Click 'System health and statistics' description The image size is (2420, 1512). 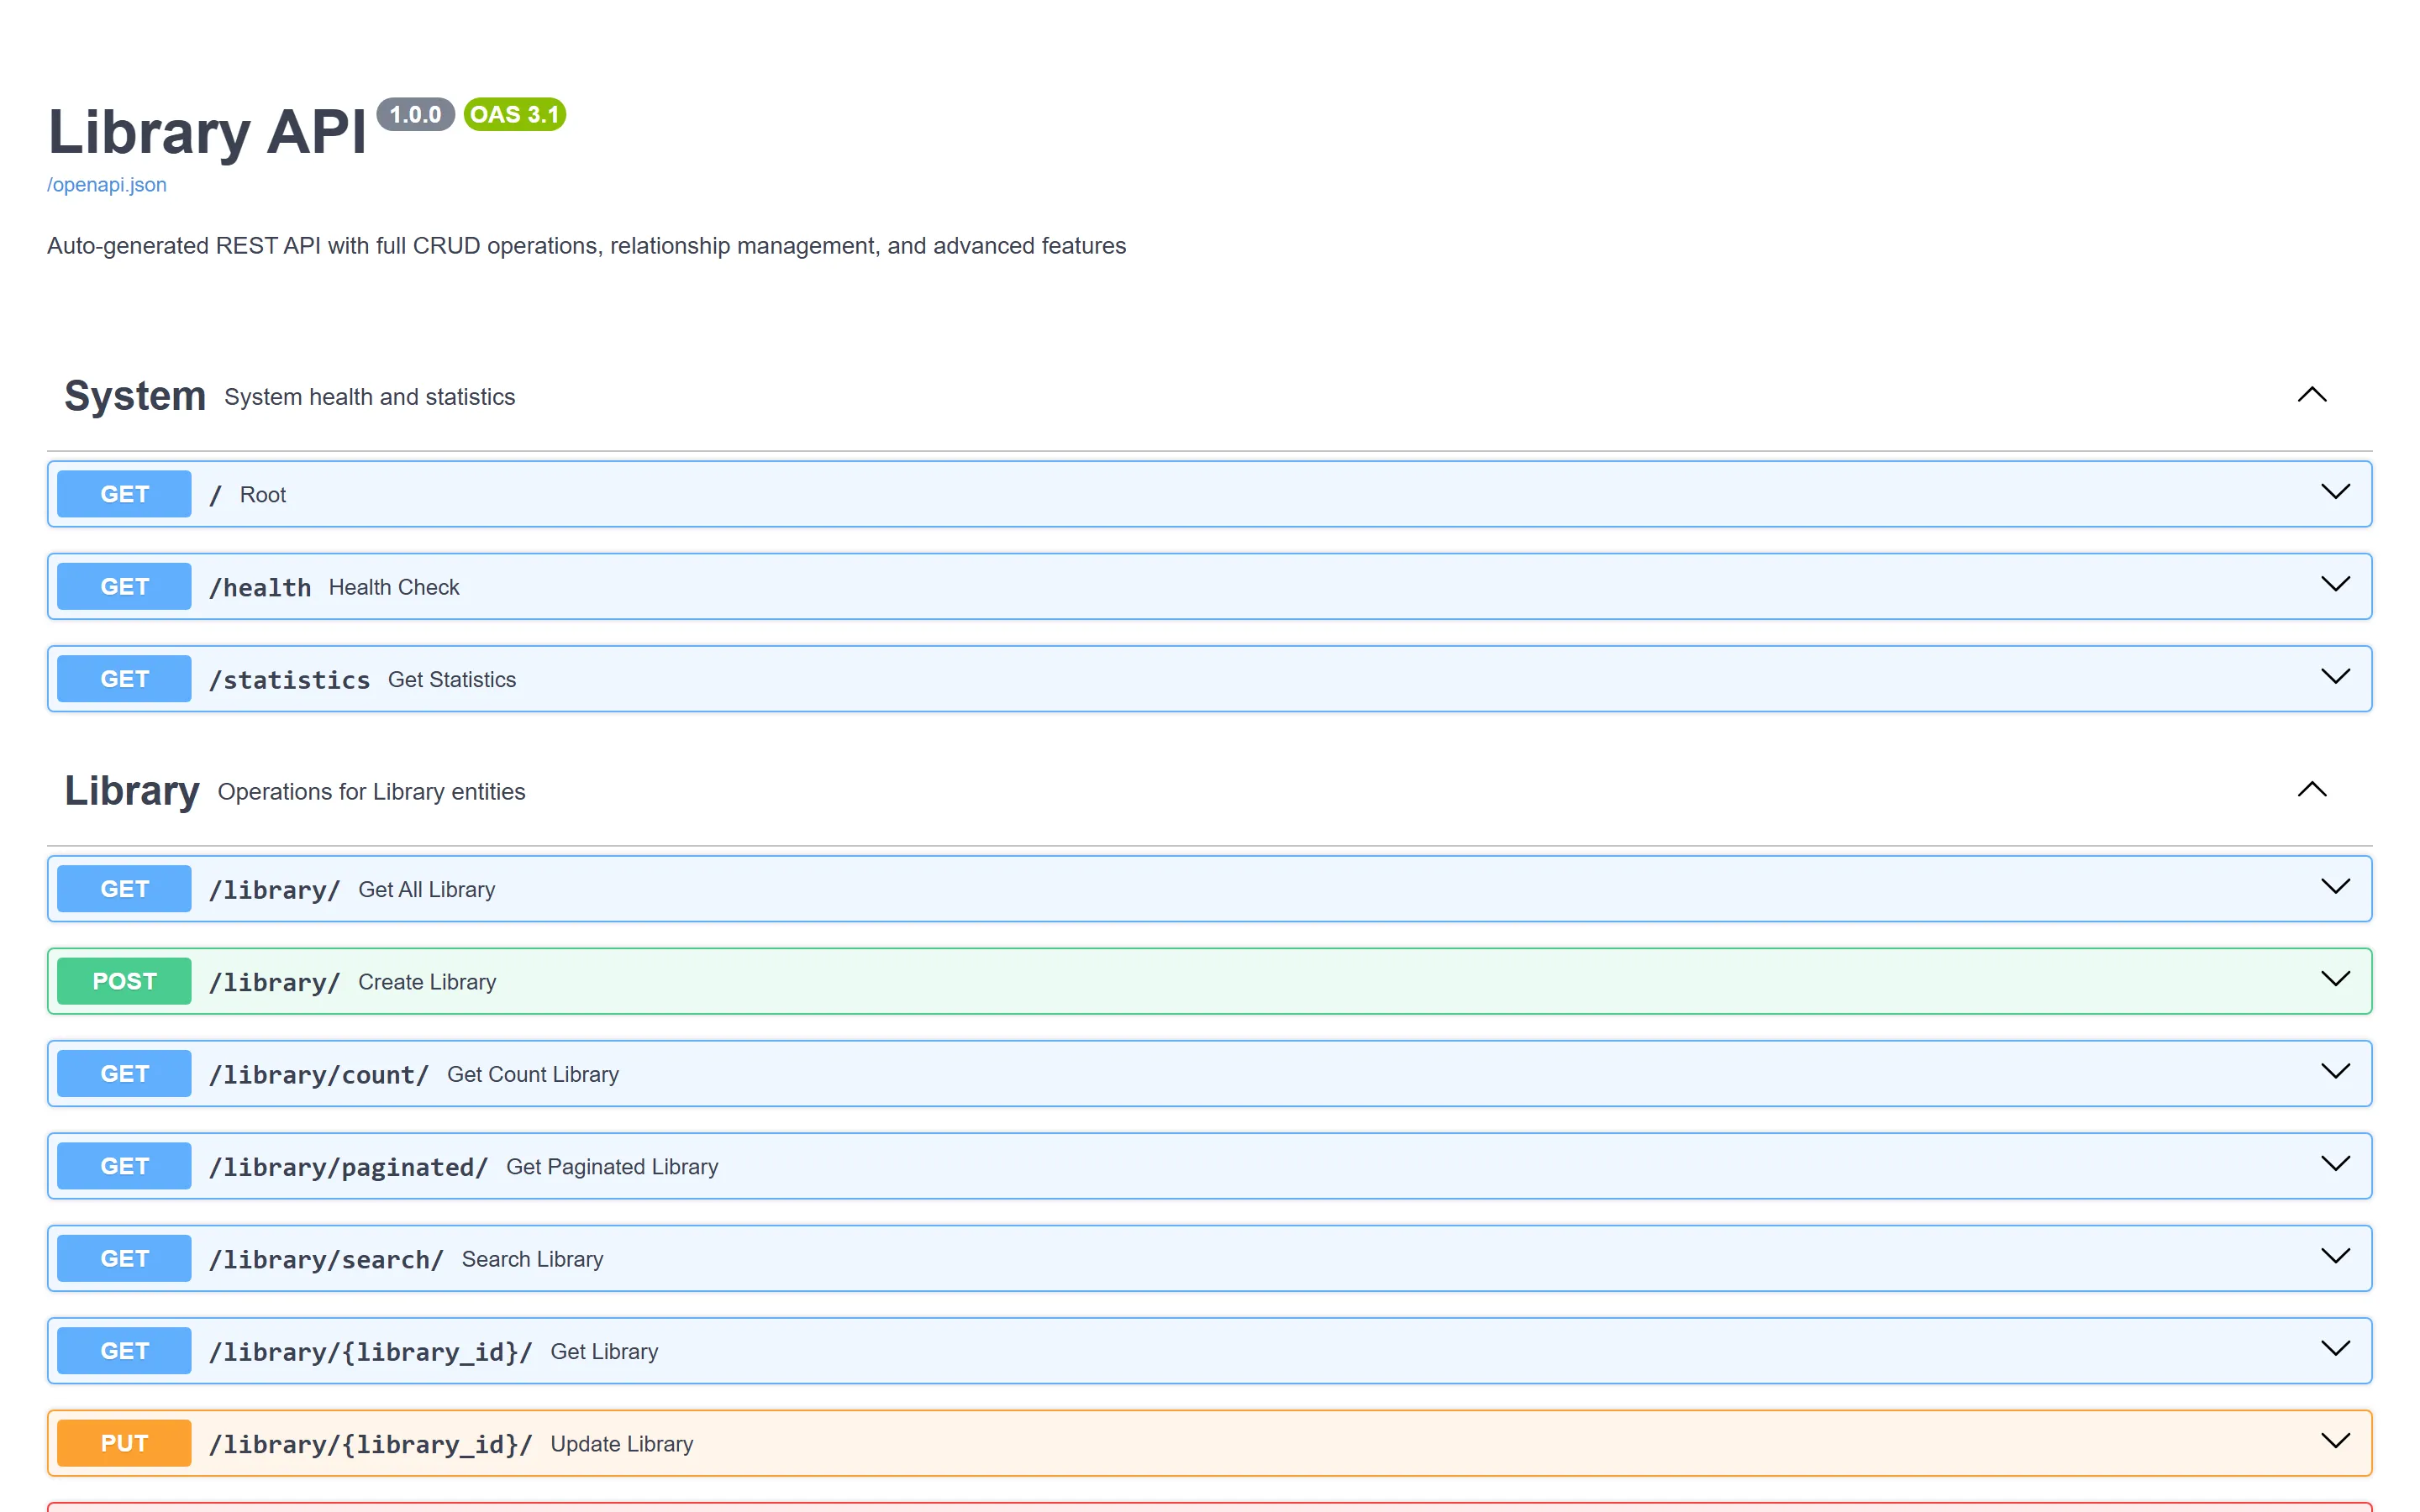tap(370, 397)
